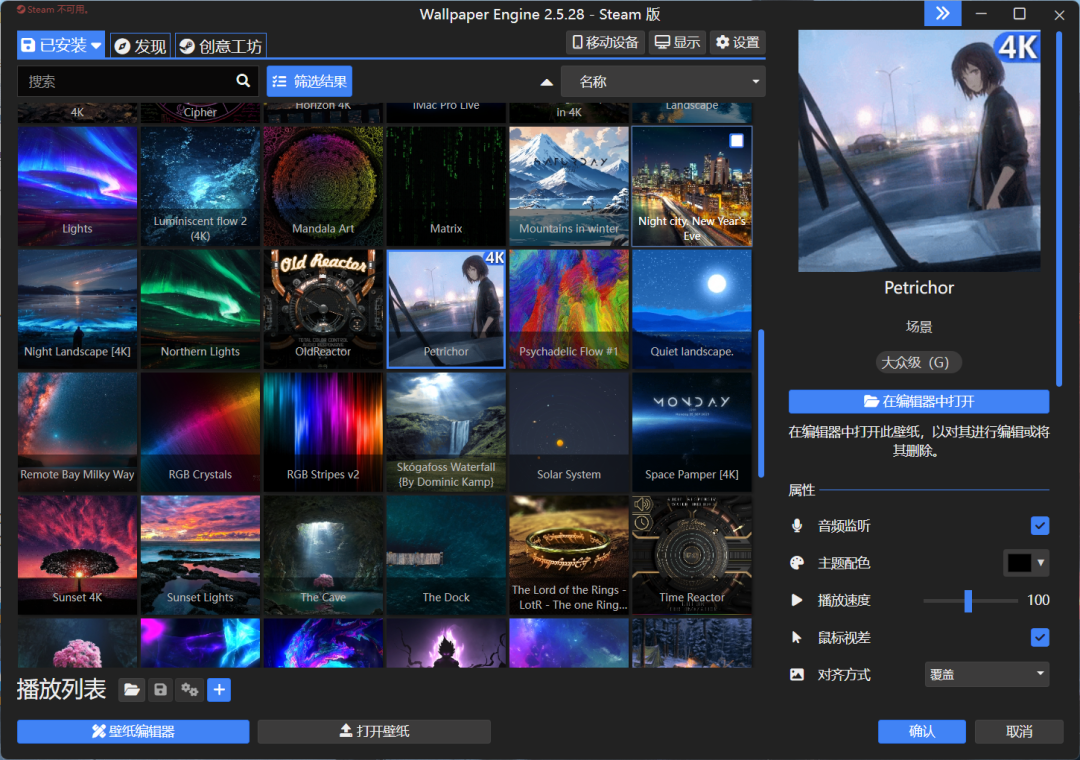Toggle ascending sort order arrow
This screenshot has width=1080, height=760.
pos(546,82)
